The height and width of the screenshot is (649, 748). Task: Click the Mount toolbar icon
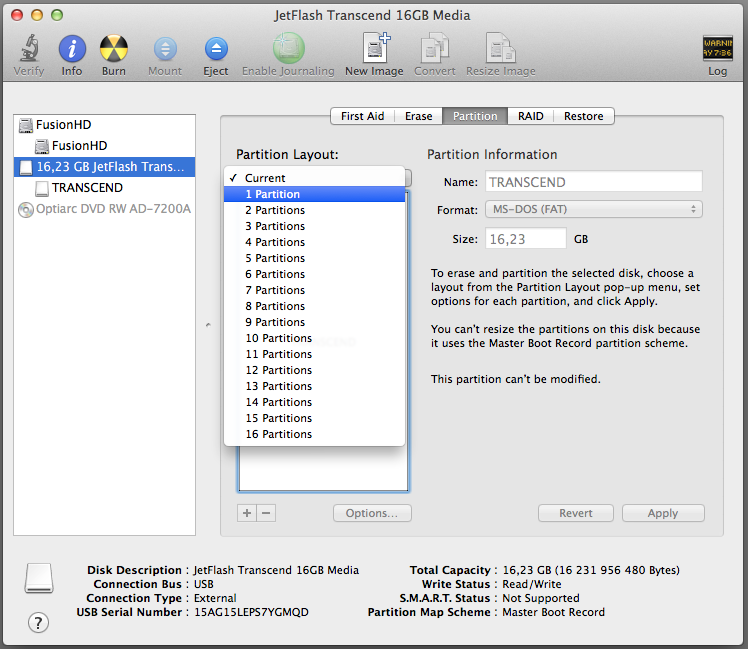[165, 49]
